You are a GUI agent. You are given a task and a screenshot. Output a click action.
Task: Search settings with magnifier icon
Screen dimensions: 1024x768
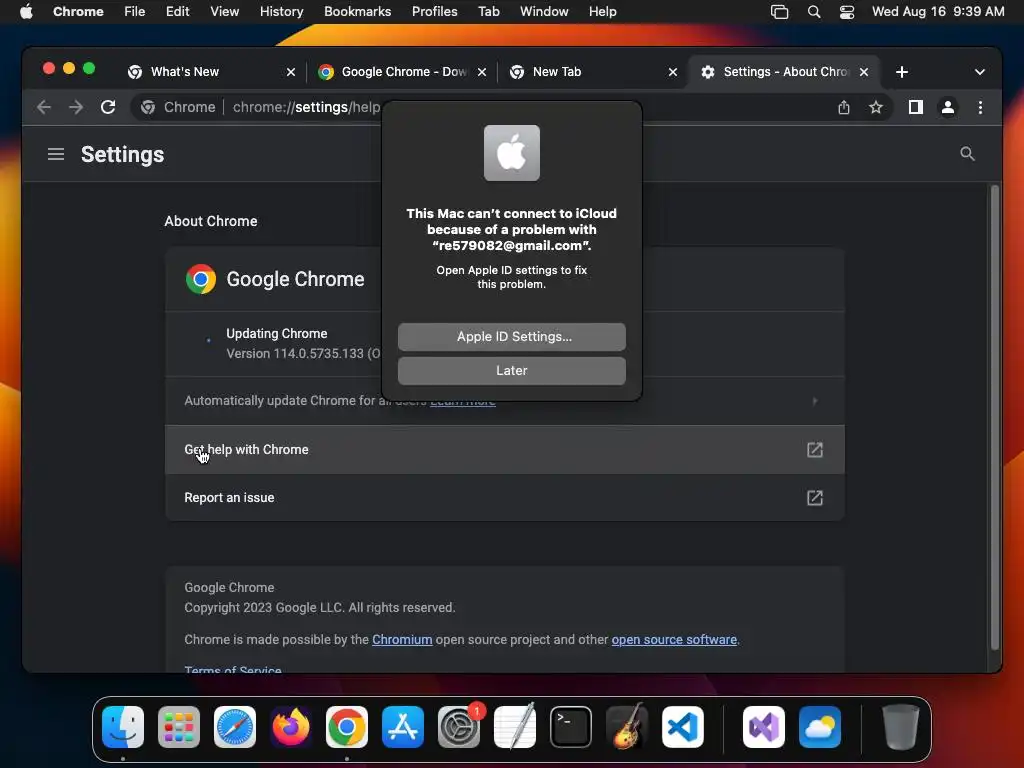pos(967,154)
